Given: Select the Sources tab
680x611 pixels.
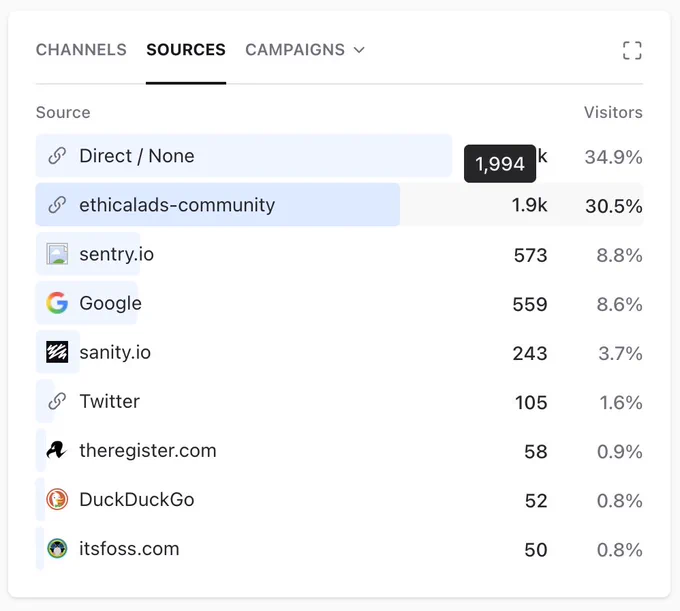Looking at the screenshot, I should (186, 49).
